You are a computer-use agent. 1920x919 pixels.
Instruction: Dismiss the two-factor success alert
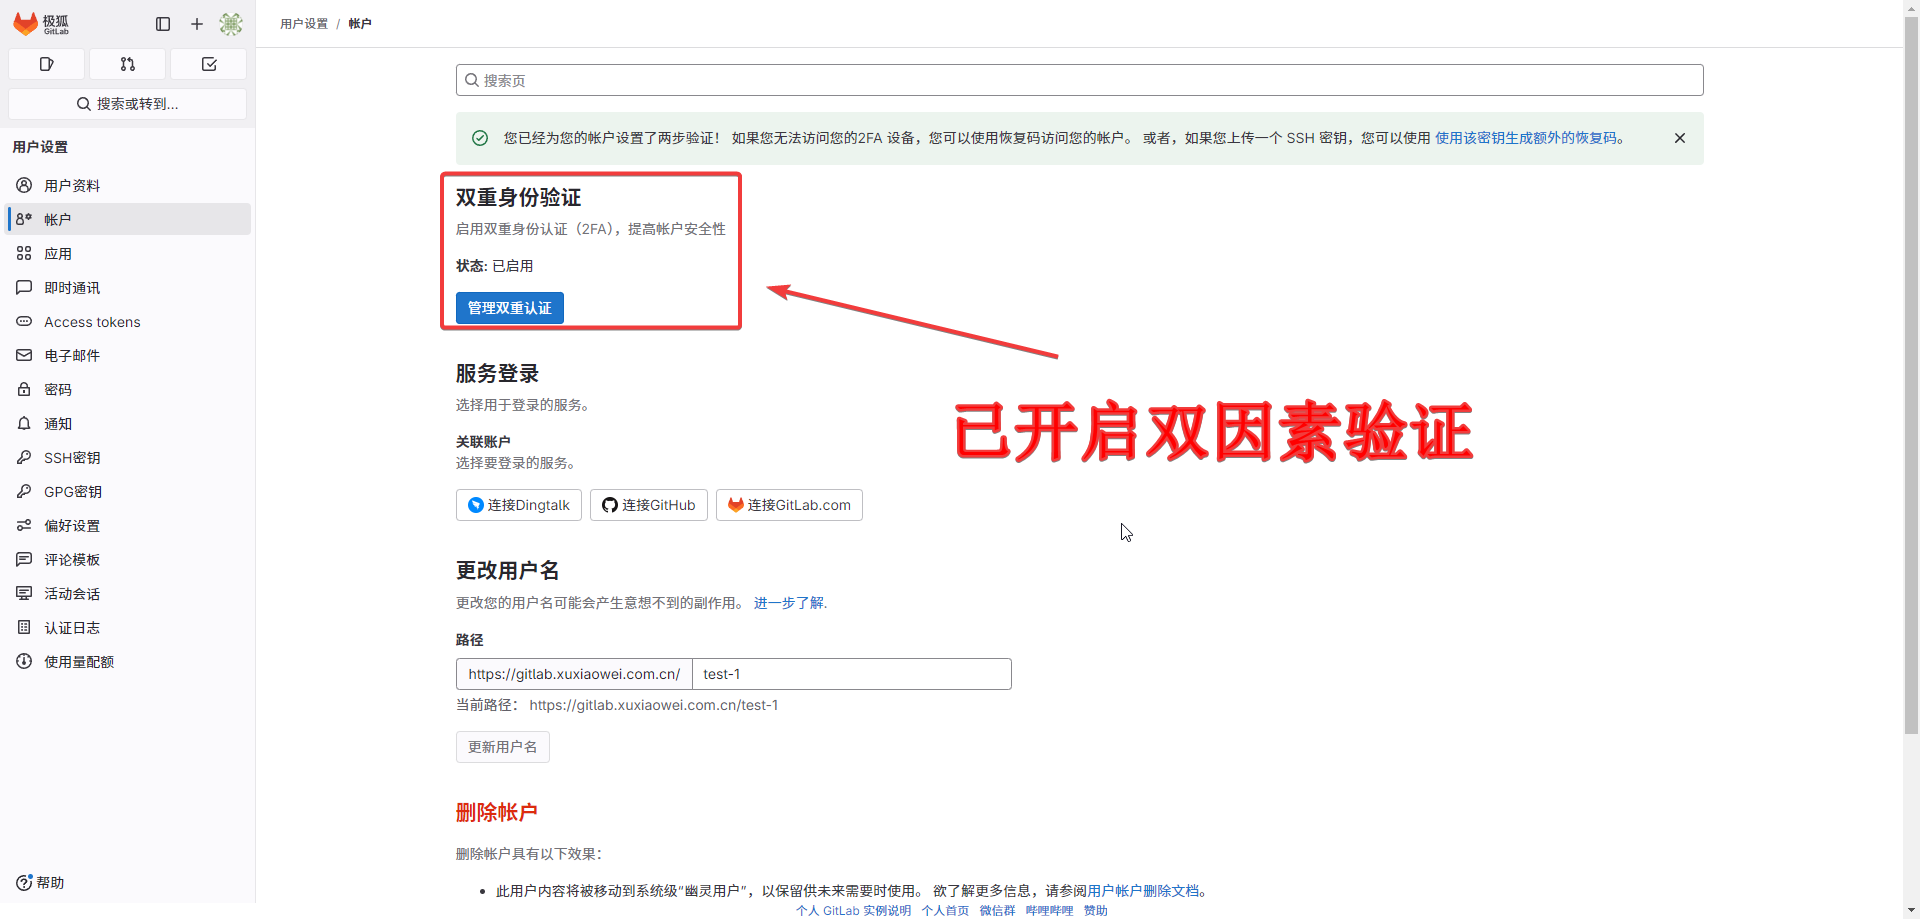1680,138
